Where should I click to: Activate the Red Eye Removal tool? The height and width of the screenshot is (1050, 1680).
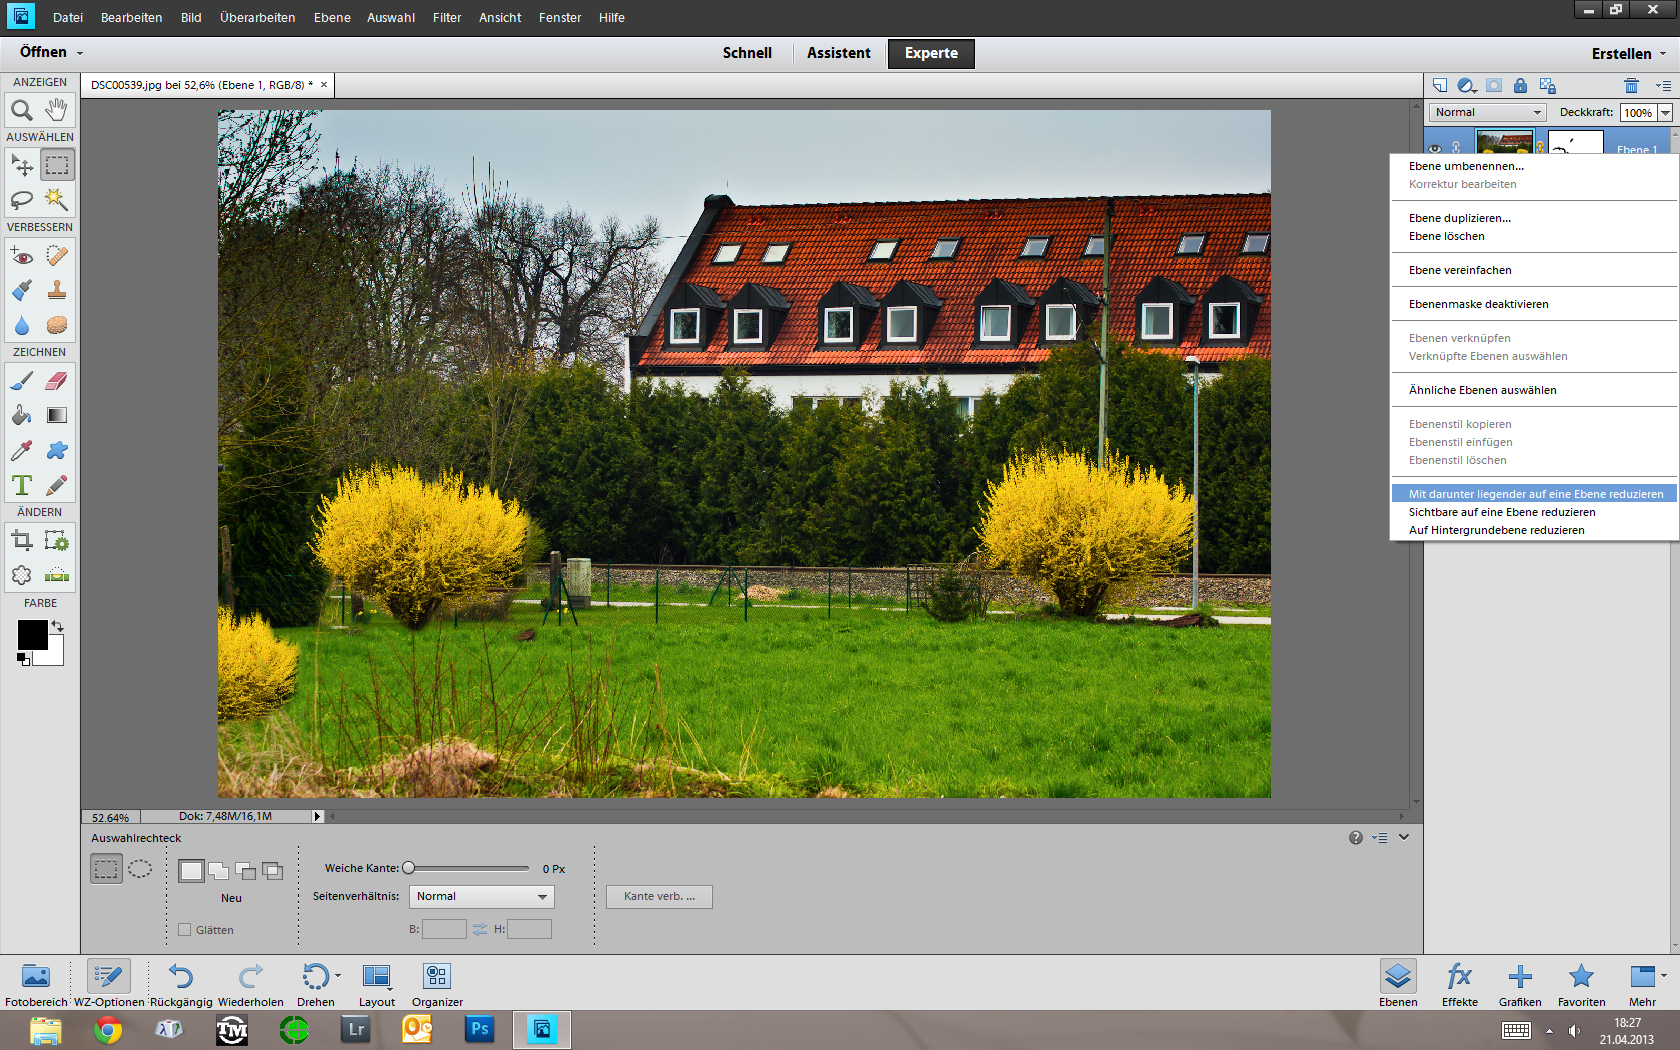click(x=22, y=256)
